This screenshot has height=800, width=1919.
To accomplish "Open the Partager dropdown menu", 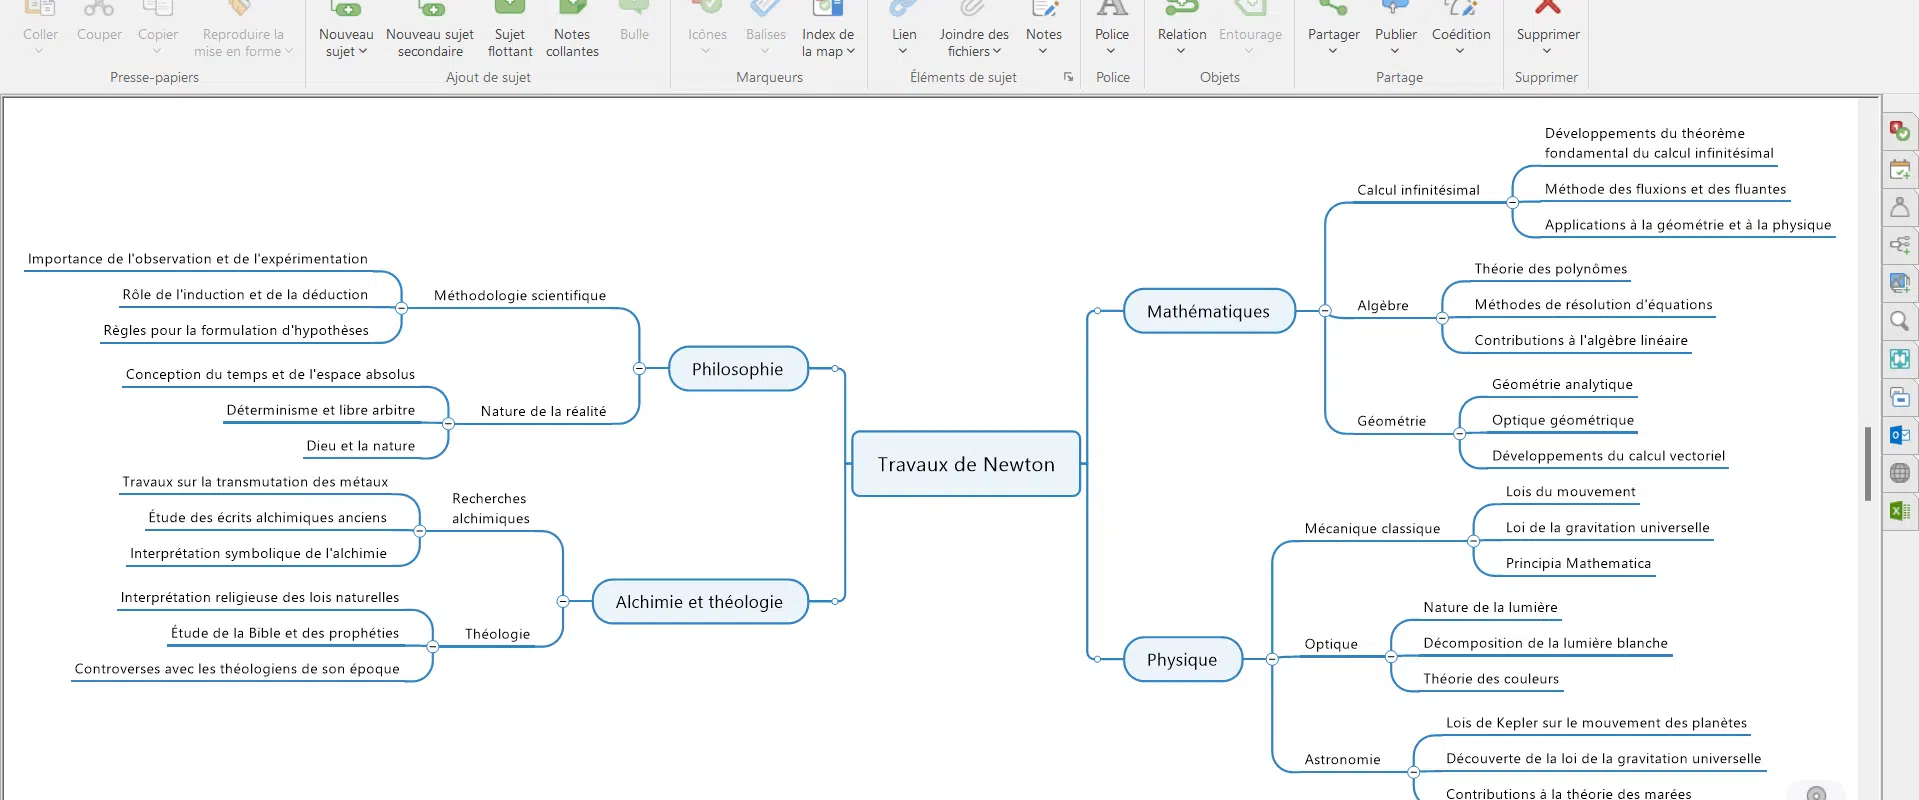I will [x=1333, y=51].
